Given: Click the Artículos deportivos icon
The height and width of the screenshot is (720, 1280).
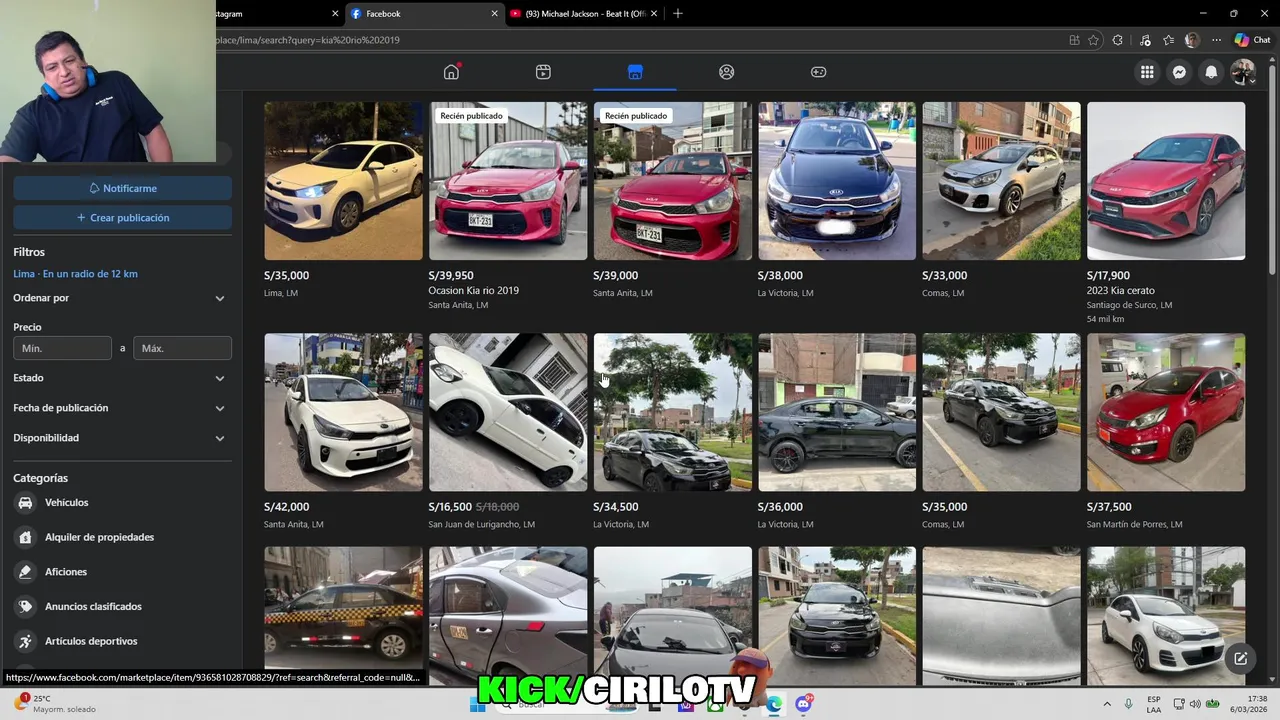Looking at the screenshot, I should pos(25,641).
